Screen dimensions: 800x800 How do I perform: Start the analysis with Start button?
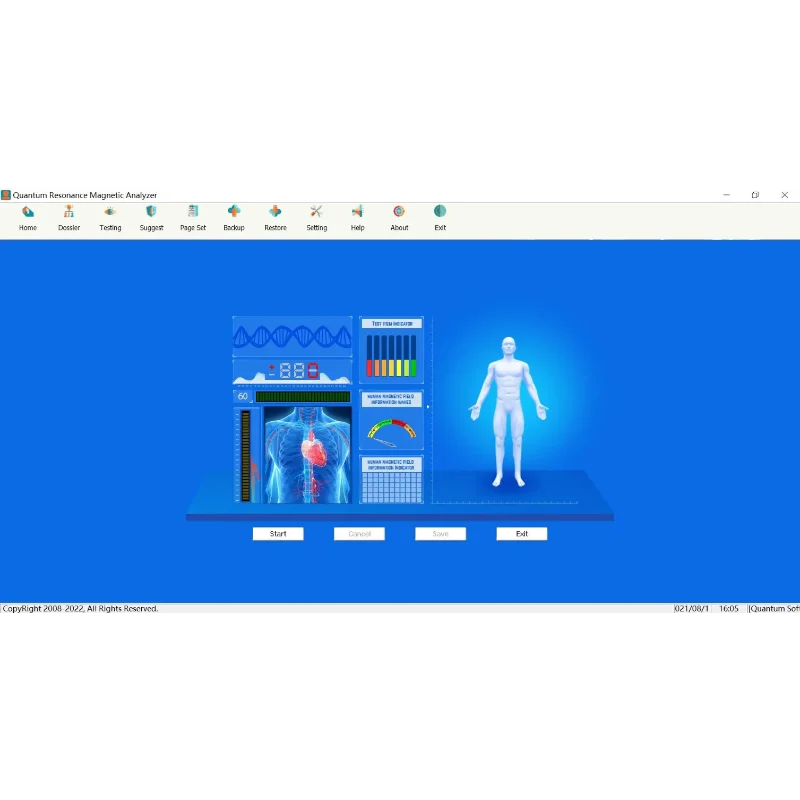pos(278,534)
